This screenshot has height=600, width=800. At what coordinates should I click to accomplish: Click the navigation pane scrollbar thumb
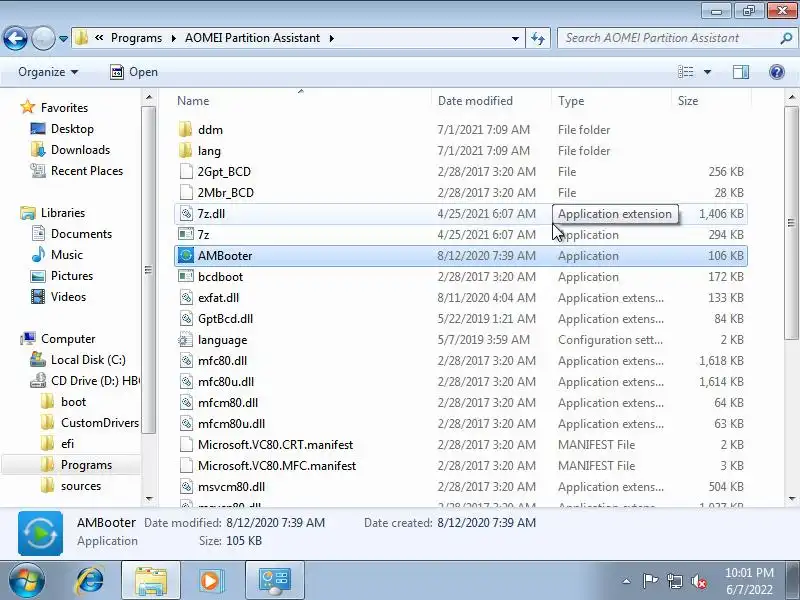[x=148, y=270]
